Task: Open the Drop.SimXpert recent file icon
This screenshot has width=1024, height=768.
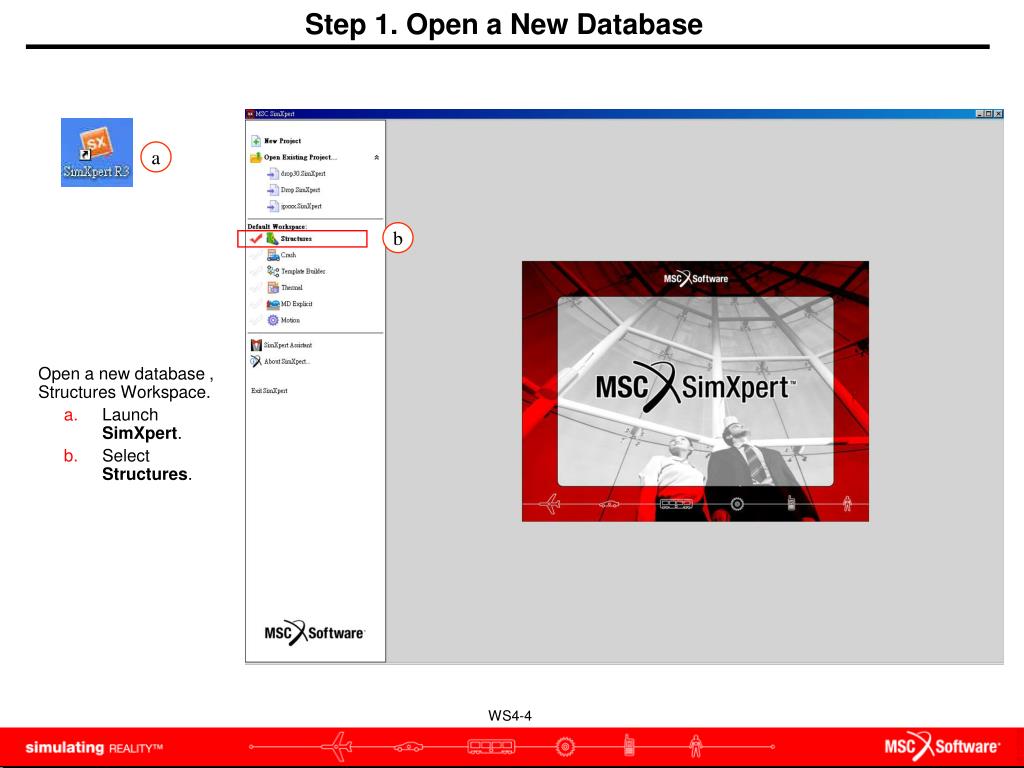Action: click(273, 190)
